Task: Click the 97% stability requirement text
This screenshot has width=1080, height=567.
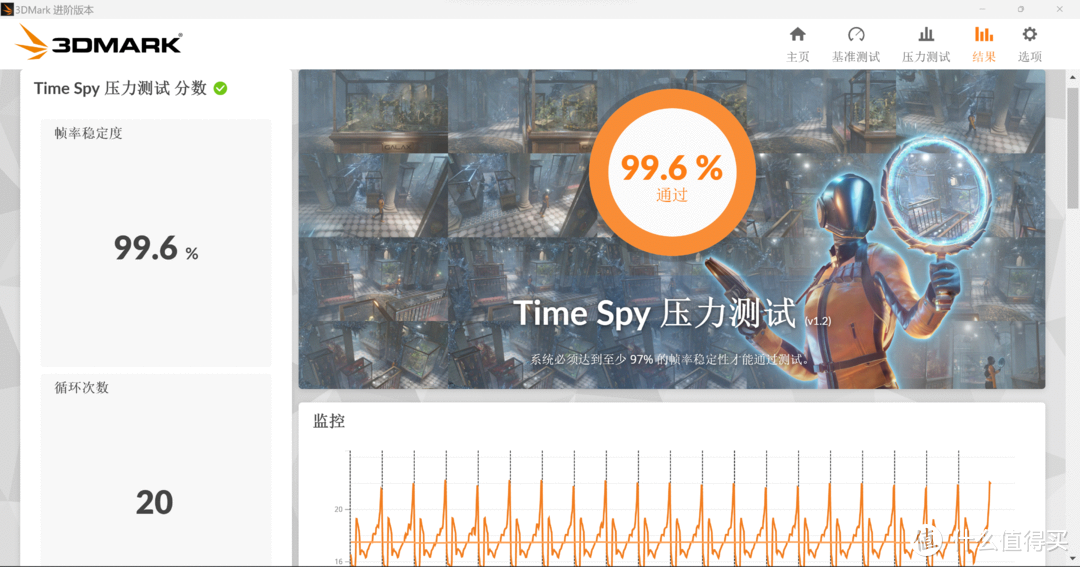Action: 671,359
